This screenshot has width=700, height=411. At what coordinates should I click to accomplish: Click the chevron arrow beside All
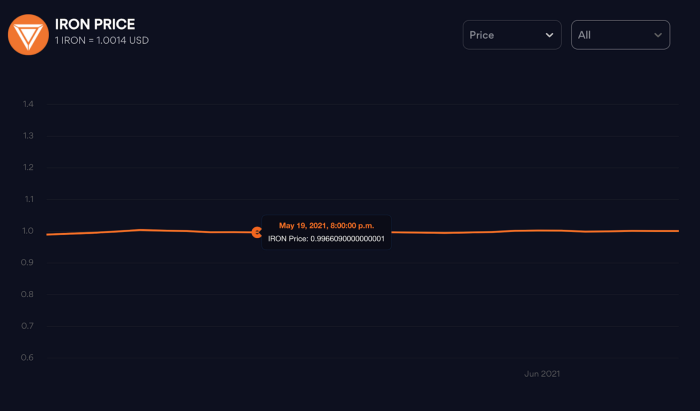pos(657,35)
